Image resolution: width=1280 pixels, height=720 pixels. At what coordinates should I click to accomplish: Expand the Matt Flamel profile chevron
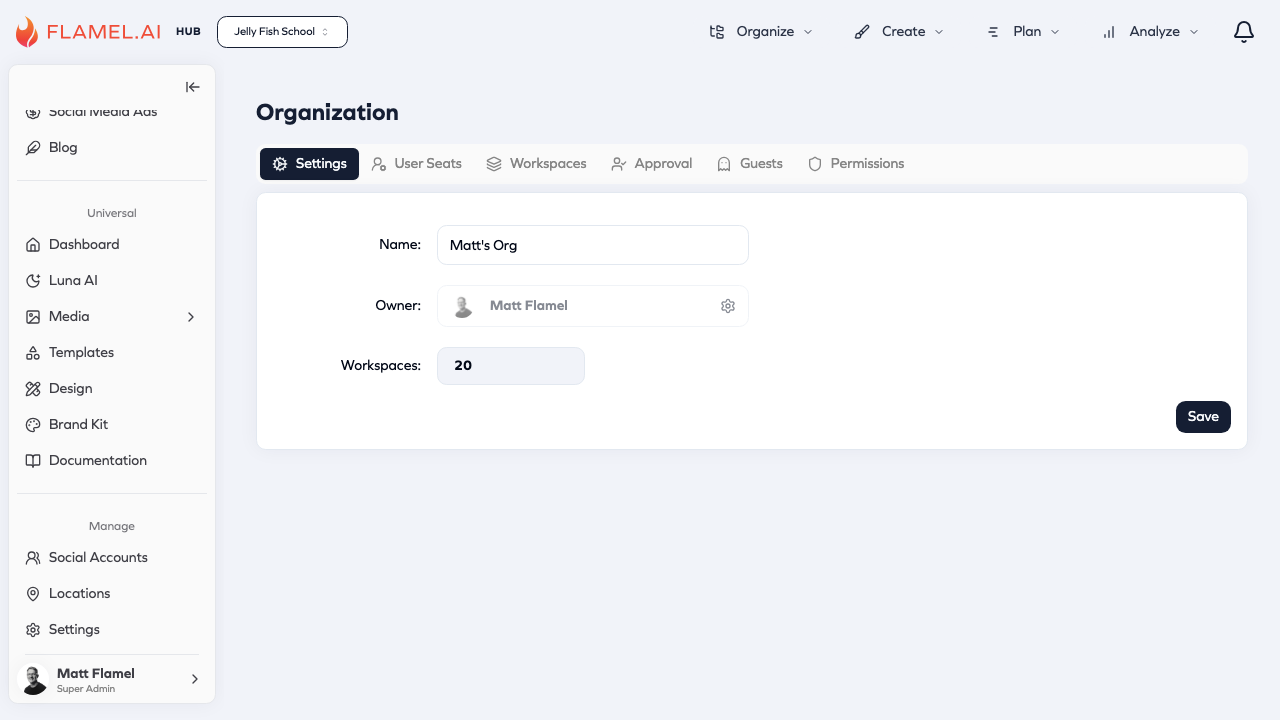pos(195,679)
